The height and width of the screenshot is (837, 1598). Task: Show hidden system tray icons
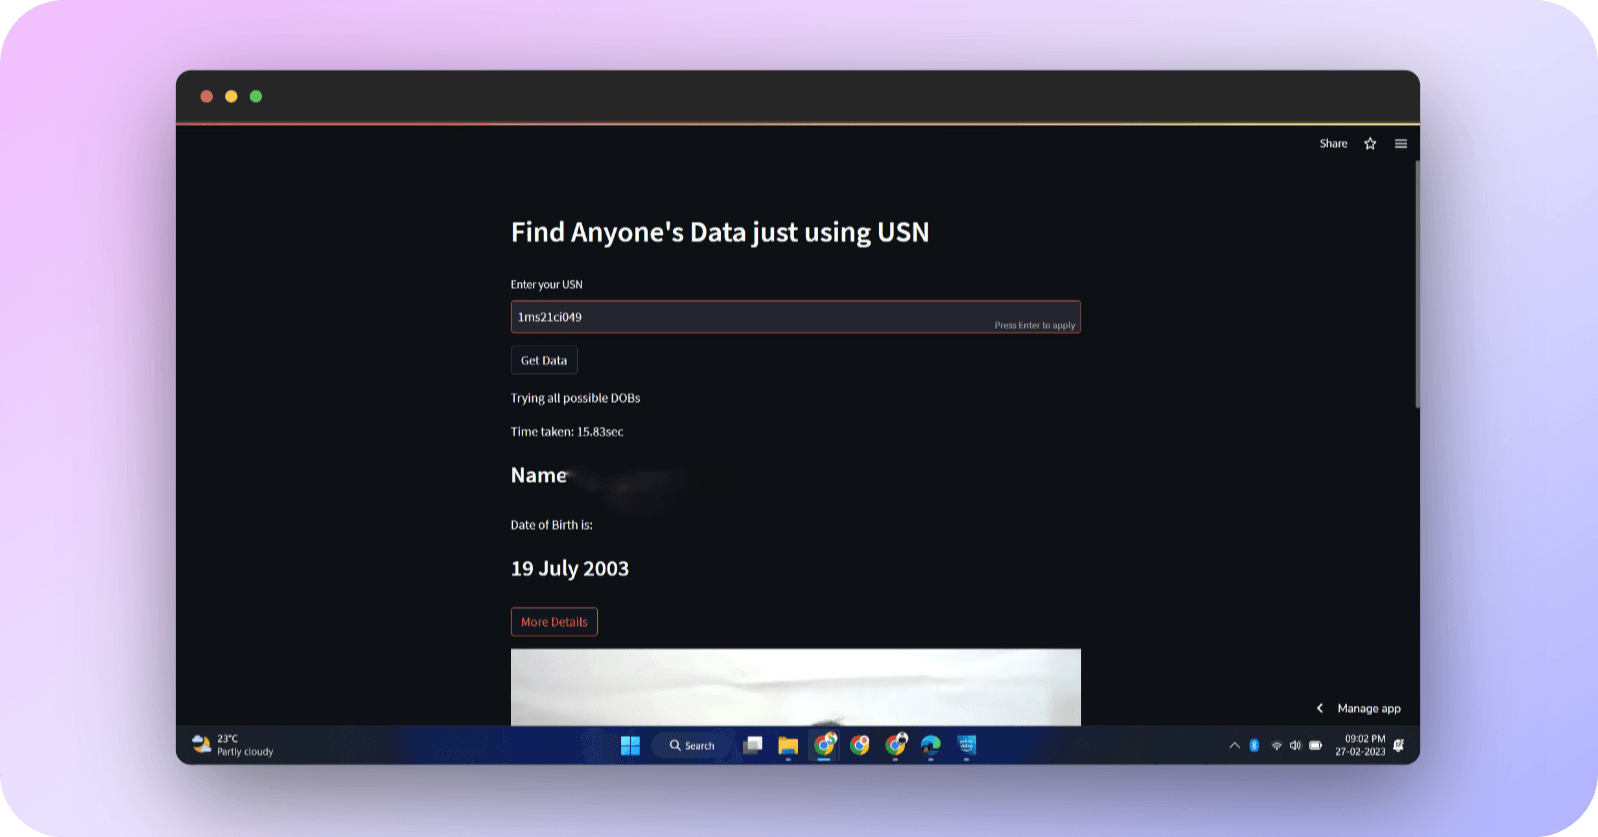(1234, 745)
